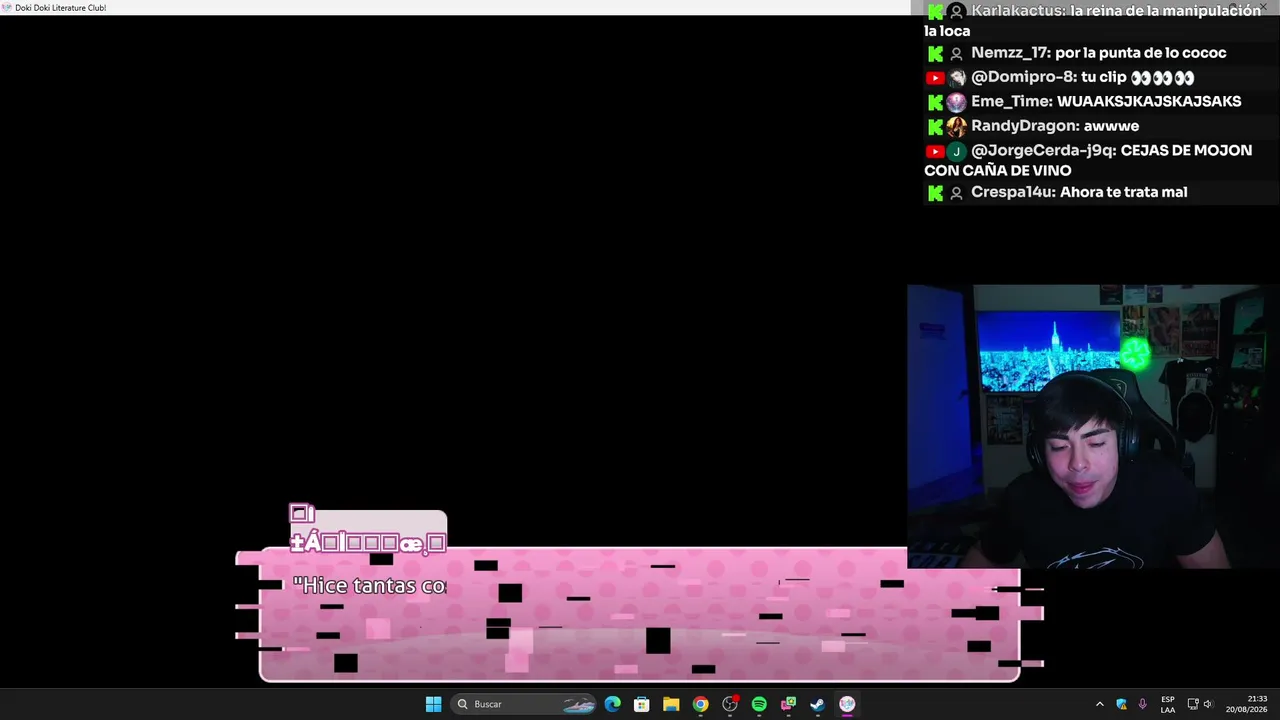Click @JorgeCerda-j9q's green J avatar
The image size is (1280, 720).
(957, 152)
